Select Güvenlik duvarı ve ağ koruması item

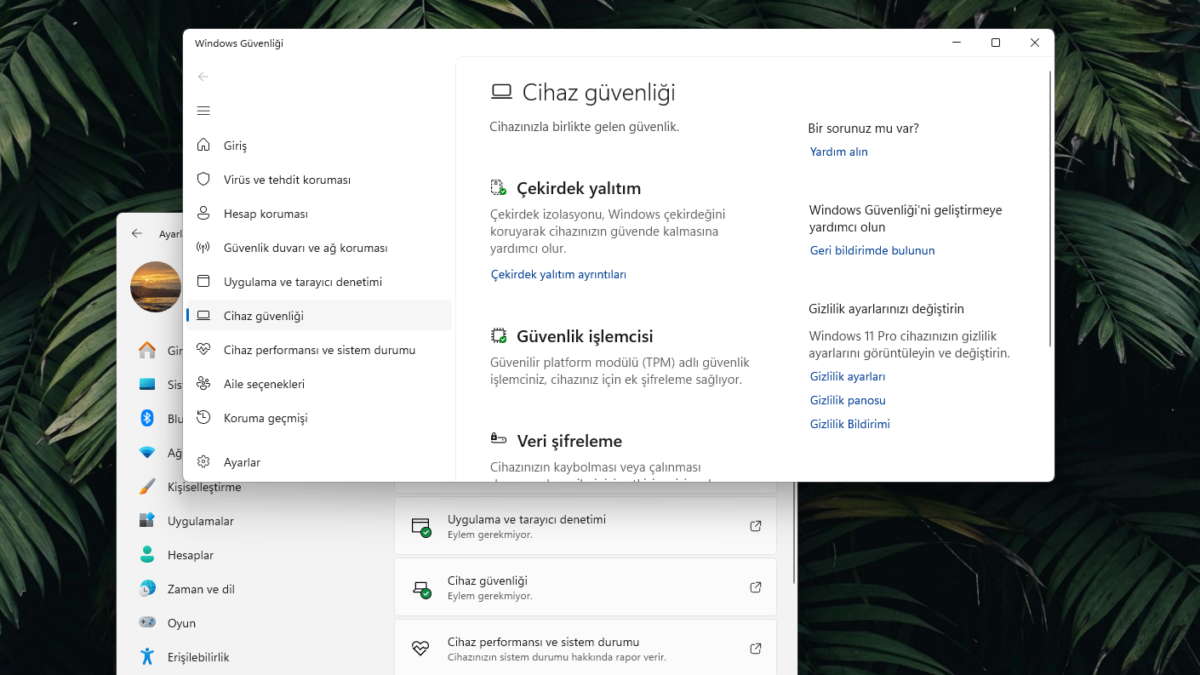click(319, 247)
